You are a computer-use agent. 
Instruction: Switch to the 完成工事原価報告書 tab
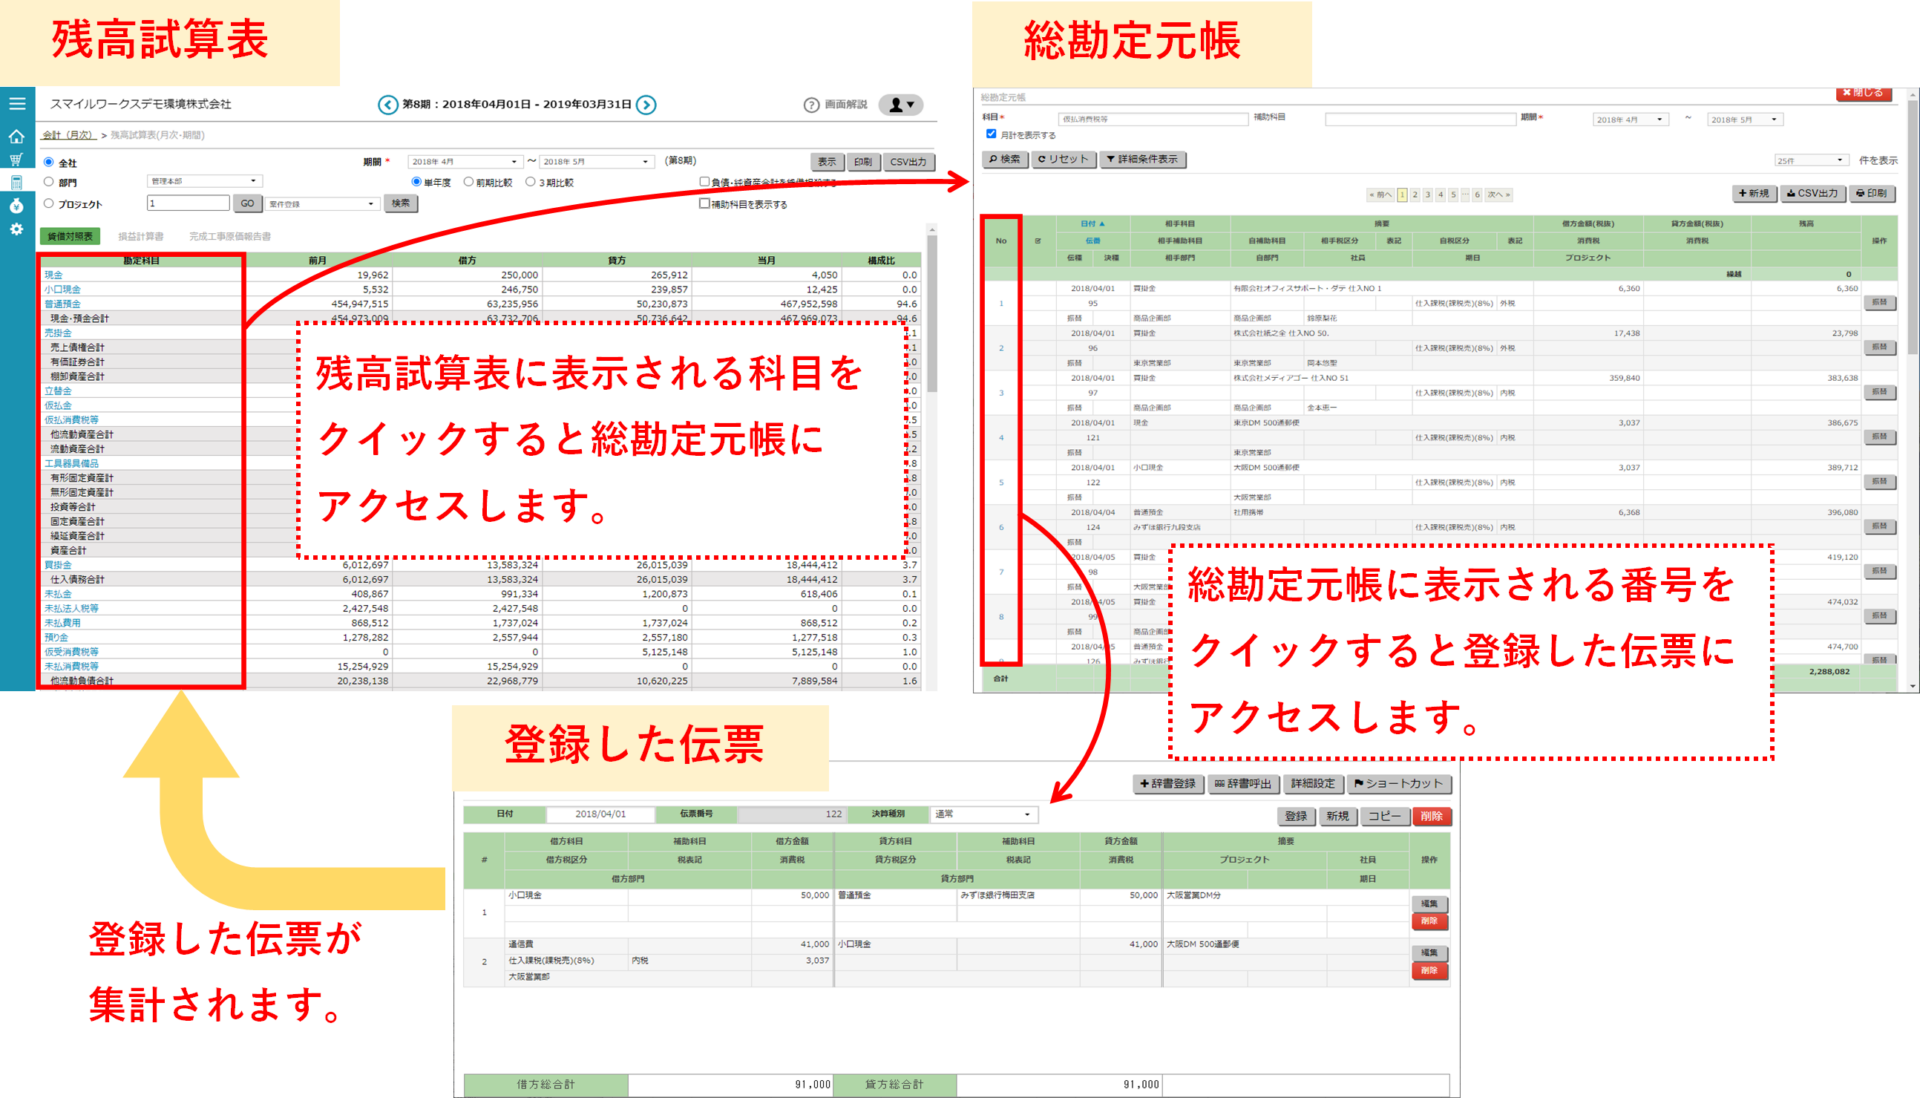pos(230,236)
